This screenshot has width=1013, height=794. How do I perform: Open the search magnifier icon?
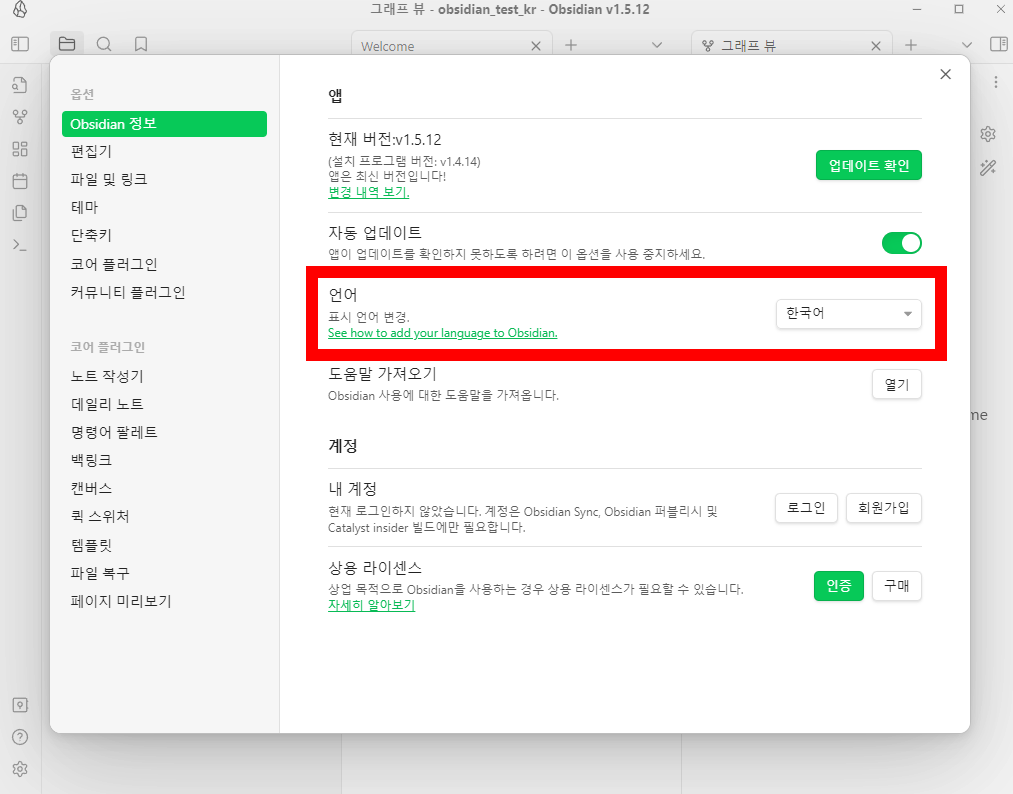[103, 44]
